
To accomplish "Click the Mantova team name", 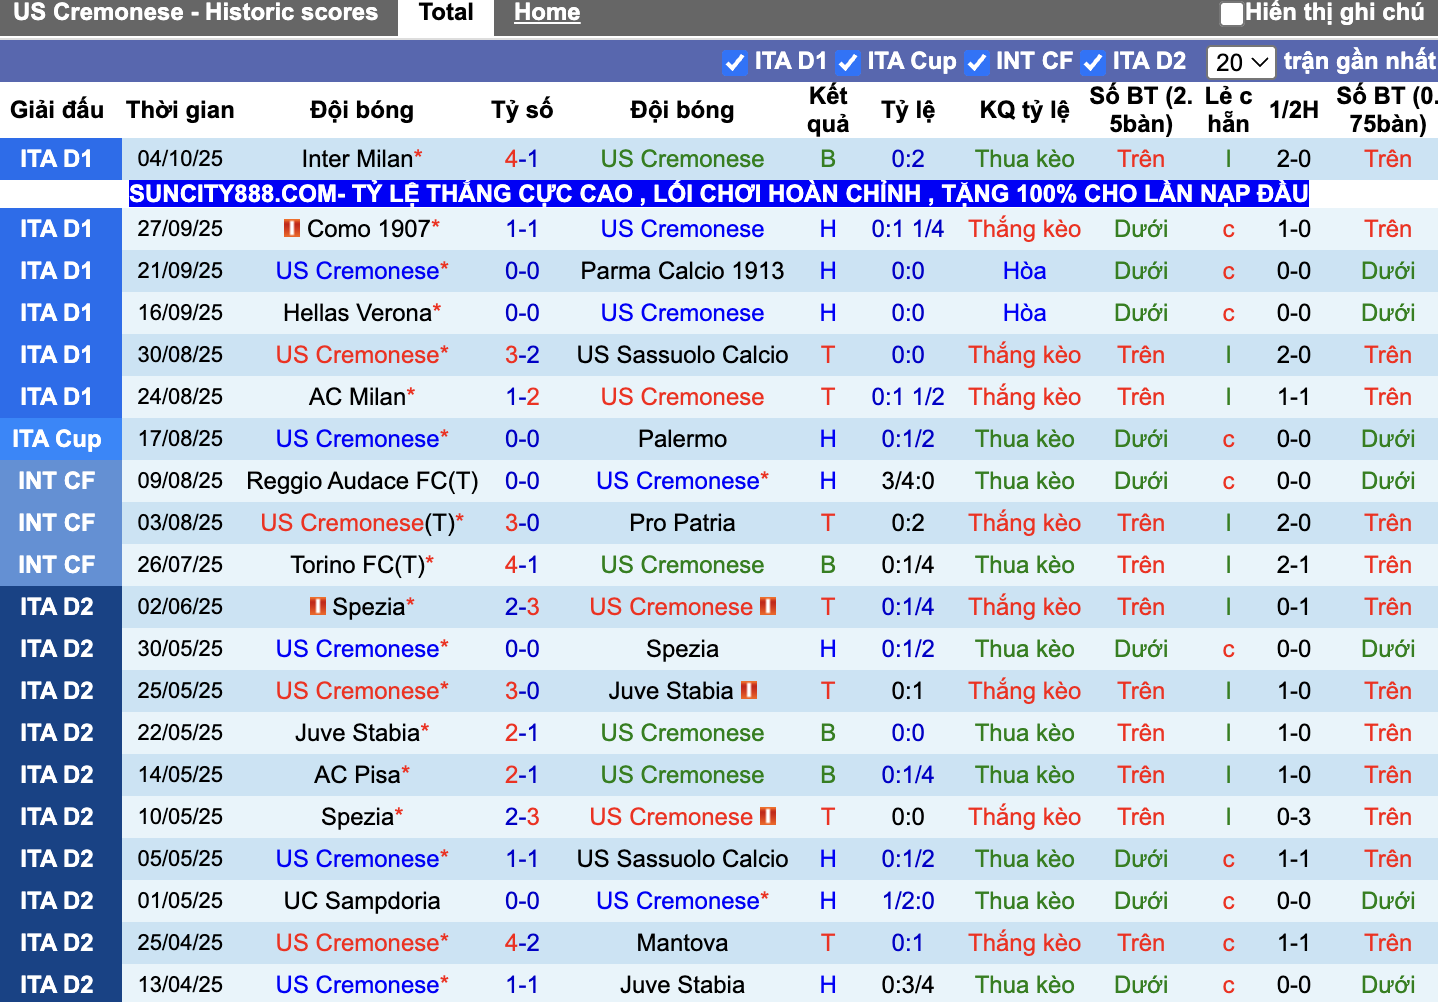I will click(x=682, y=943).
